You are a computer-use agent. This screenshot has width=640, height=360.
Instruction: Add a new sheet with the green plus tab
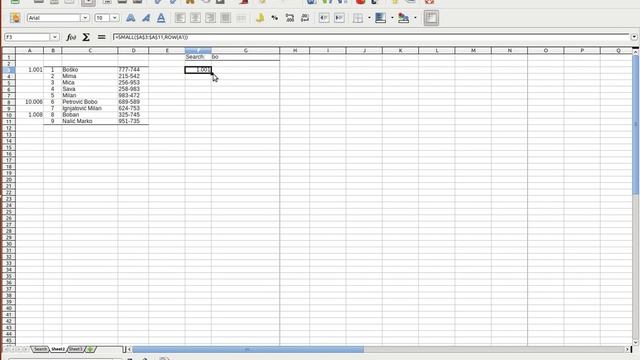(x=90, y=349)
